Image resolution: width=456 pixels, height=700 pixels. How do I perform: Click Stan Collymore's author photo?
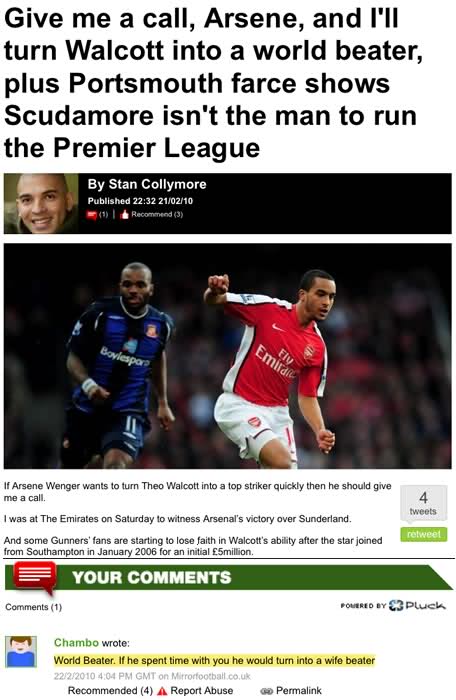tap(41, 204)
